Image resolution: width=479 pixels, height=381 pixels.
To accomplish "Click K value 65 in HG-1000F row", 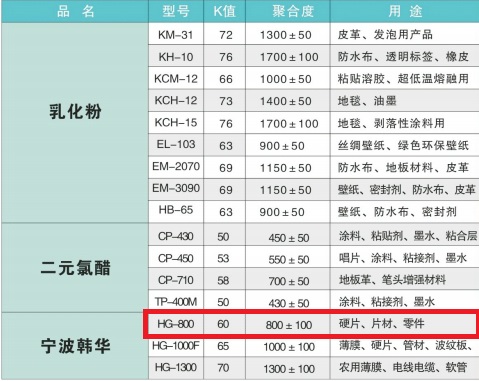I will coord(223,346).
